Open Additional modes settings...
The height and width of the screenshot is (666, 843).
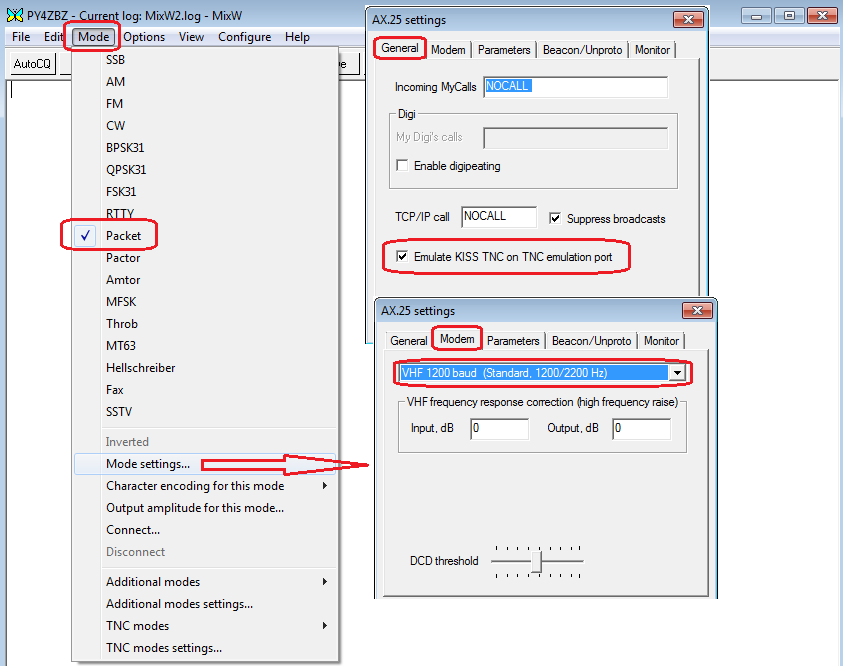point(205,604)
